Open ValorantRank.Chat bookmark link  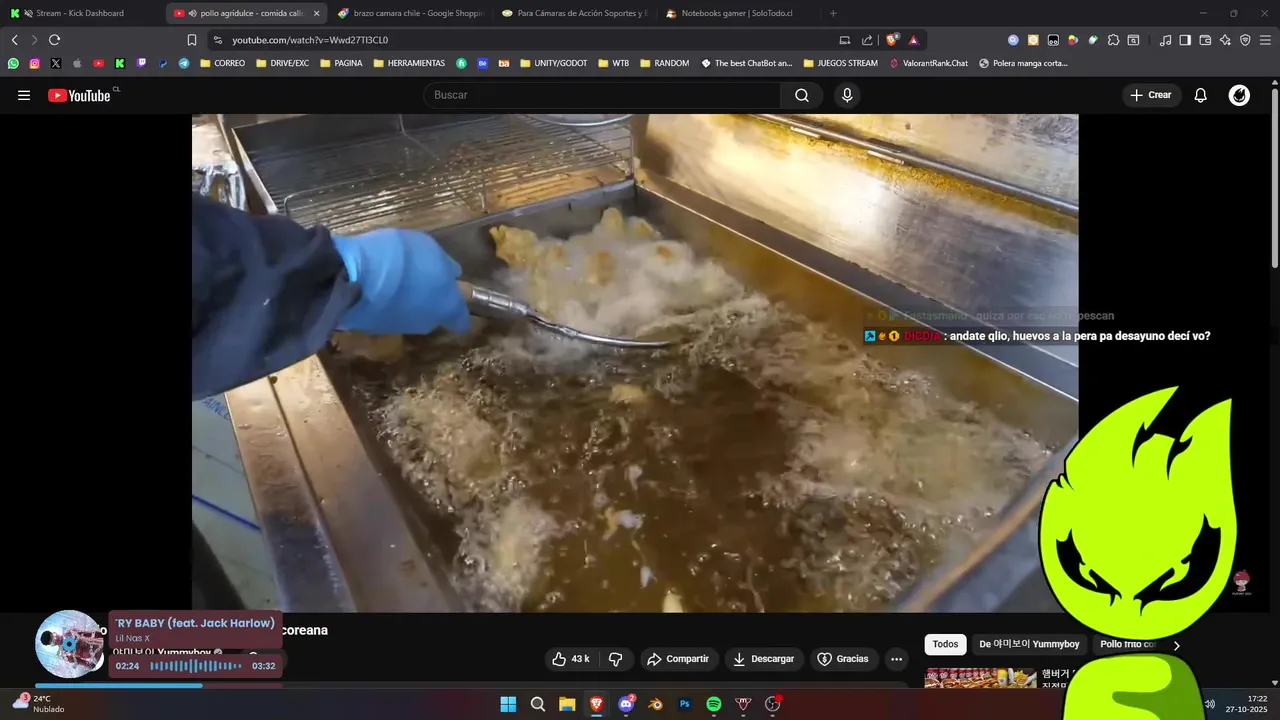tap(928, 63)
